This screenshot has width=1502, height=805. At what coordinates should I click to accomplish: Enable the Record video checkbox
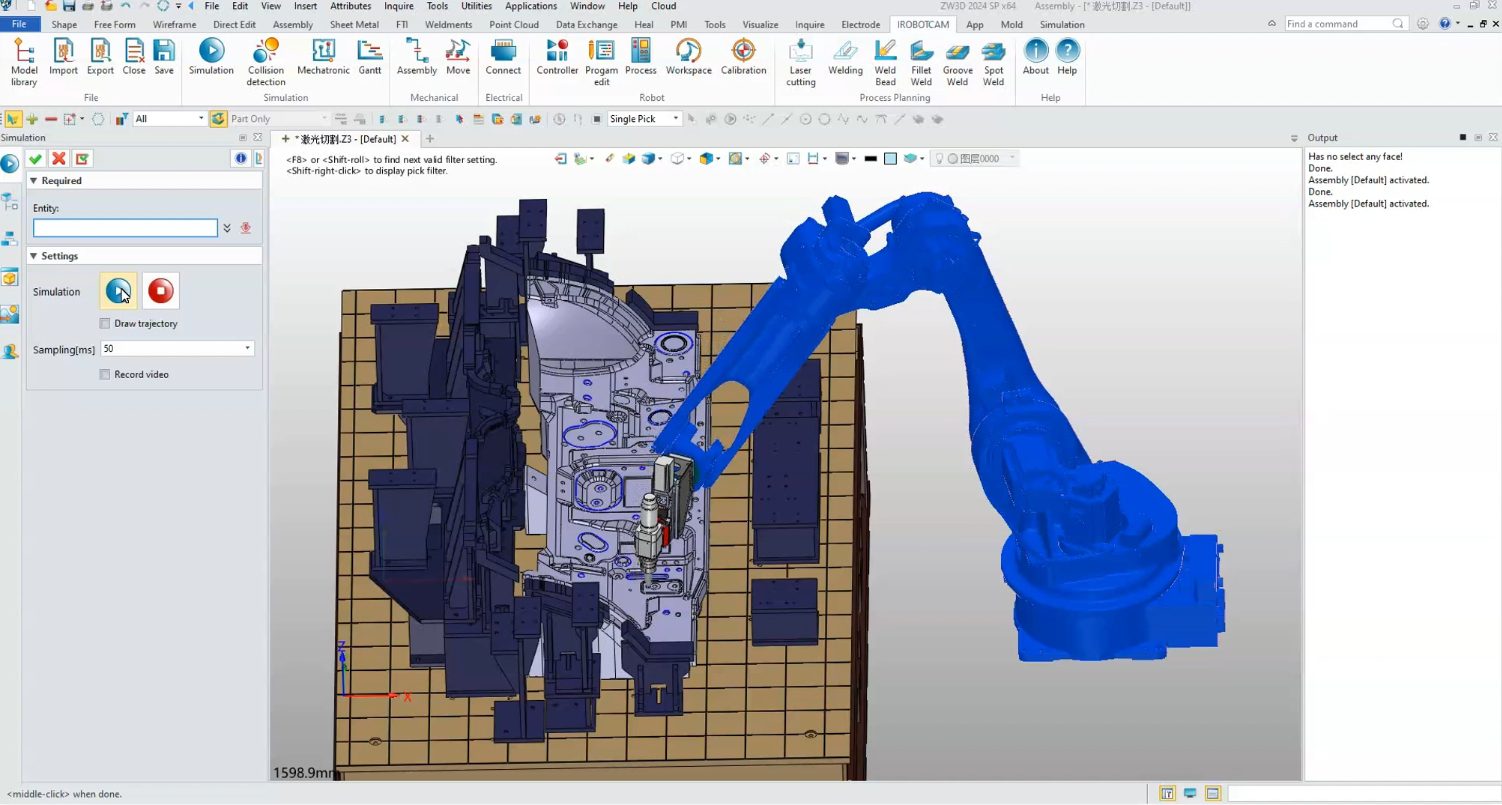(104, 374)
